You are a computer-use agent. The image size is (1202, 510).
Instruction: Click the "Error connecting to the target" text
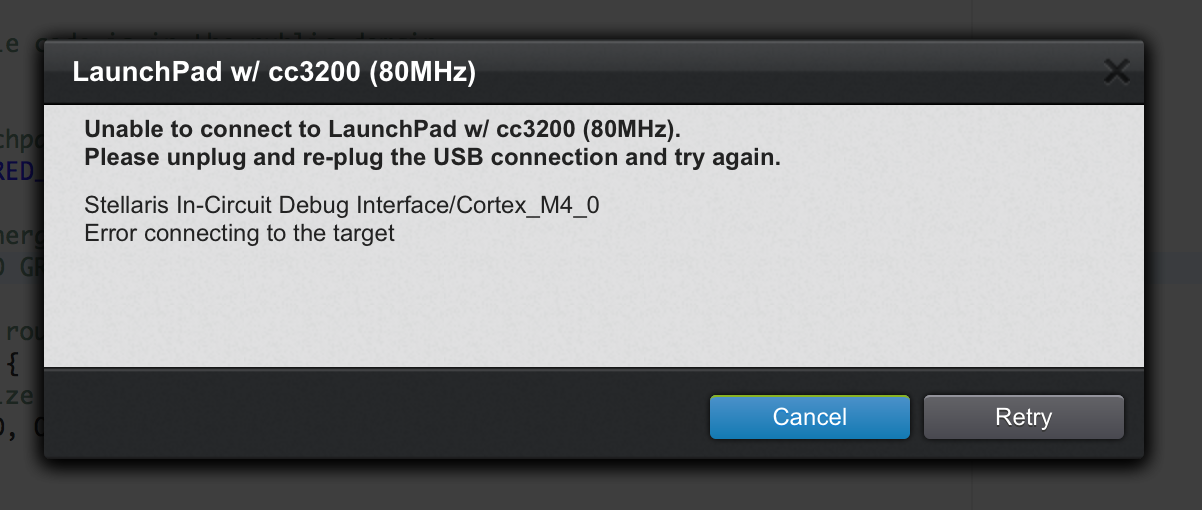tap(239, 234)
